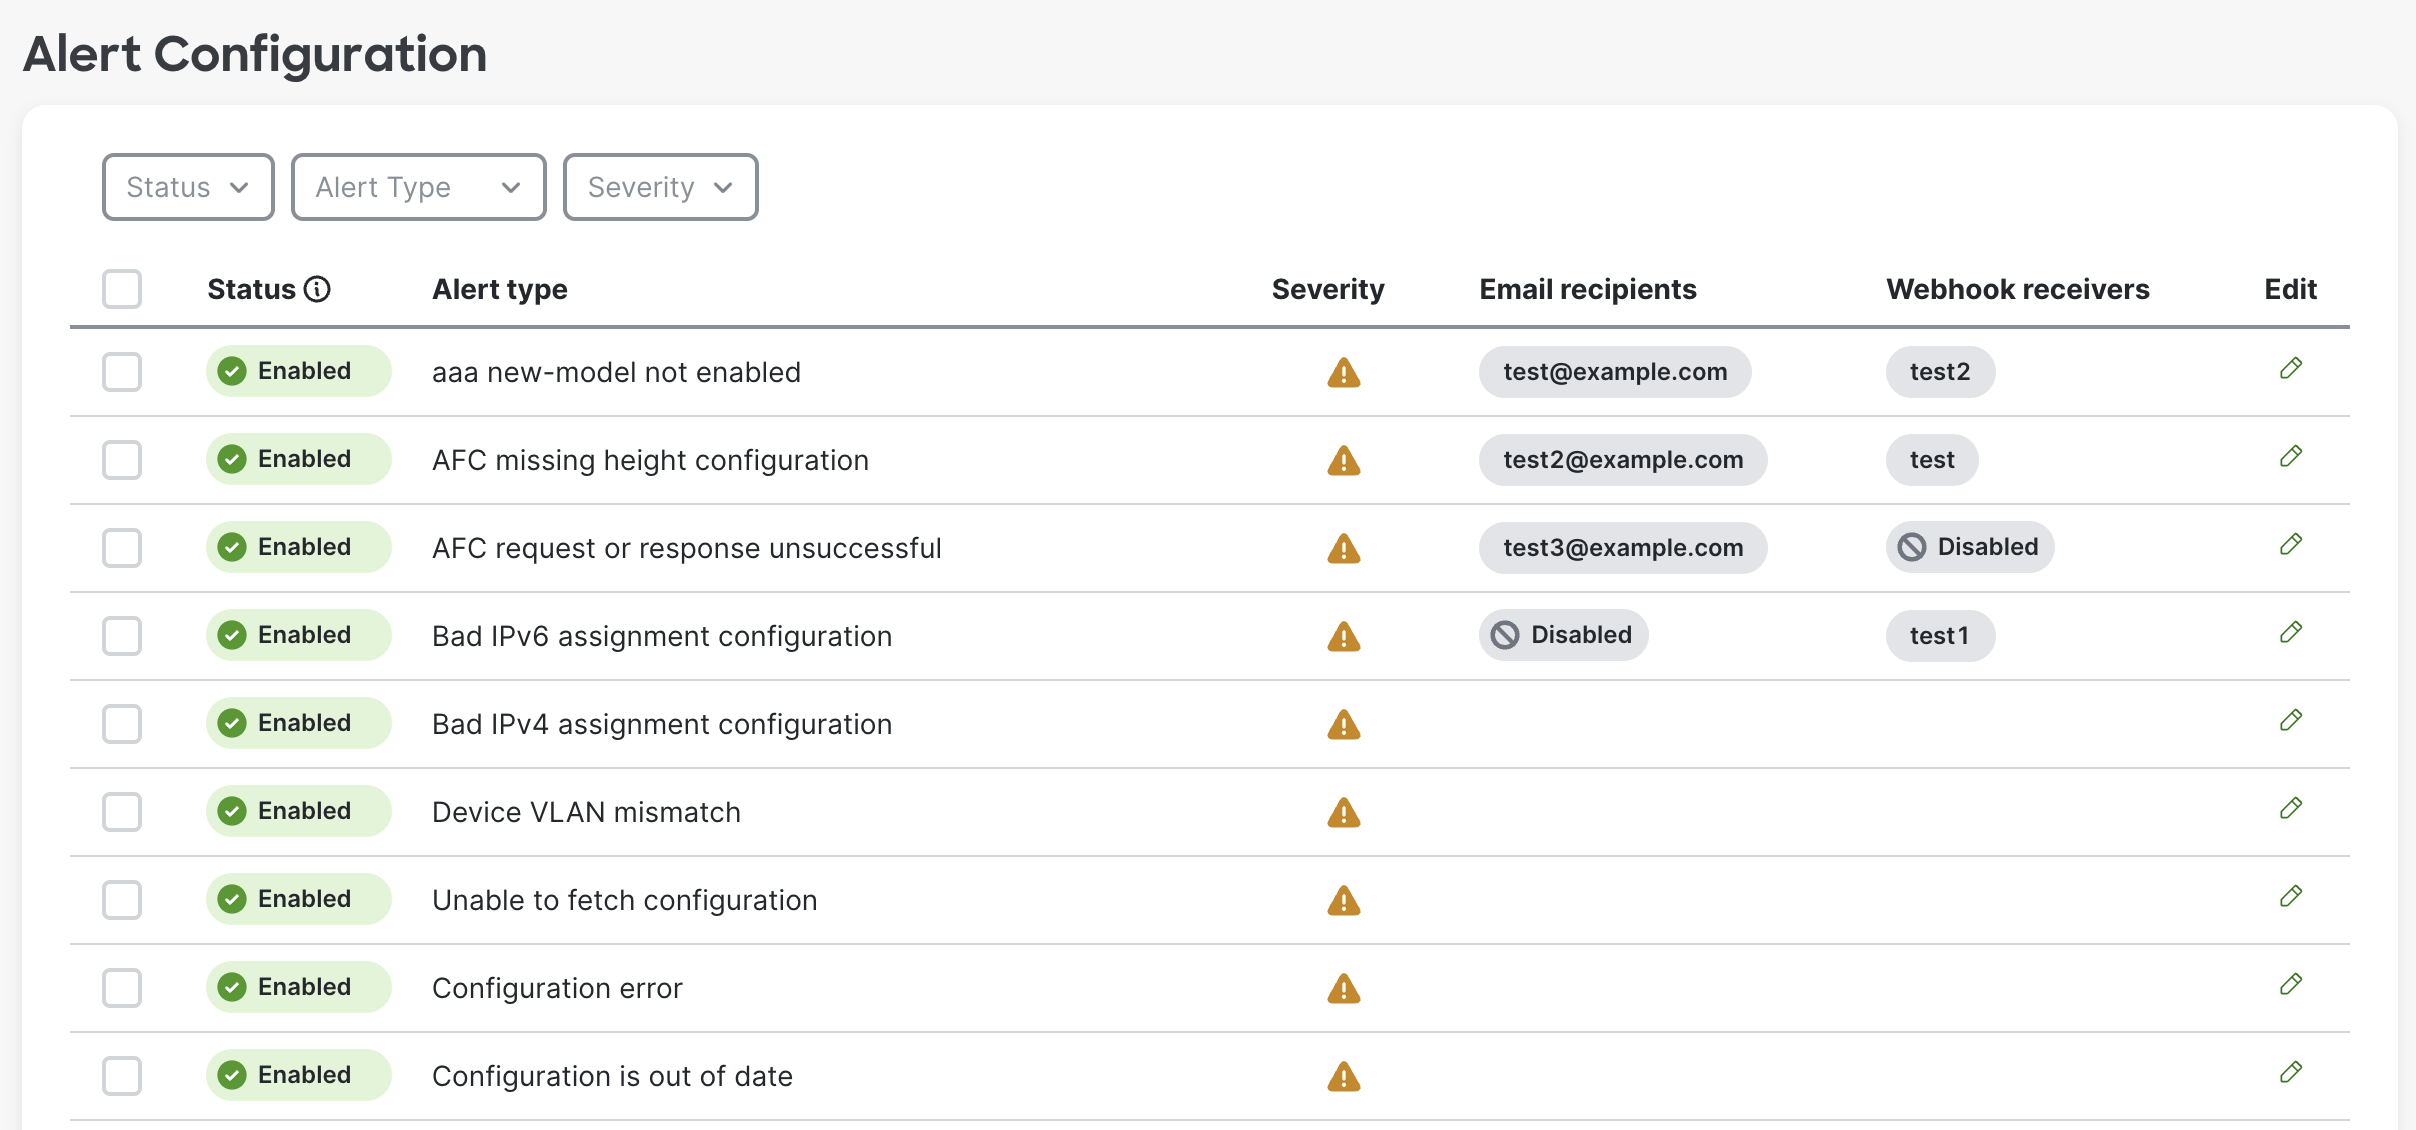Click the info icon beside the Status header

pyautogui.click(x=318, y=289)
